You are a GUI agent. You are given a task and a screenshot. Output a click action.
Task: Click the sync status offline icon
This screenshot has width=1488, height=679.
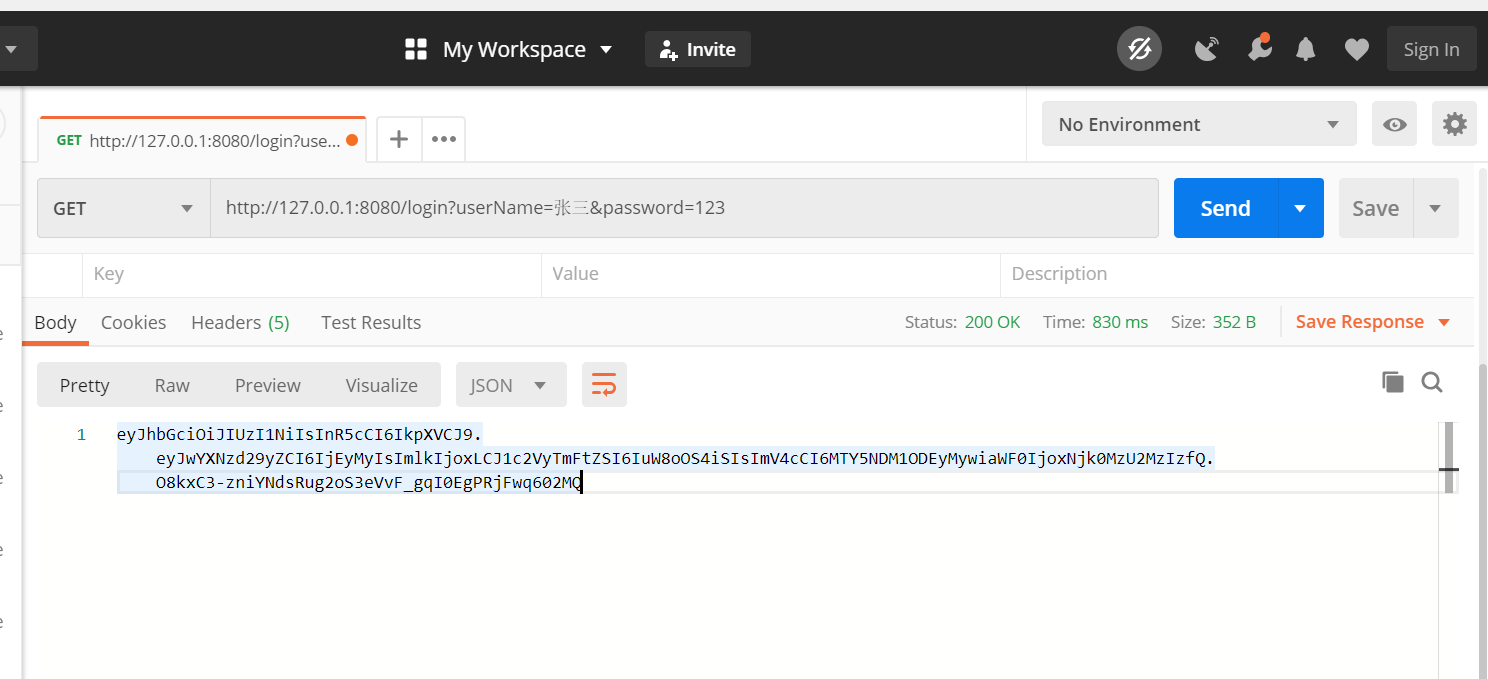(1139, 48)
